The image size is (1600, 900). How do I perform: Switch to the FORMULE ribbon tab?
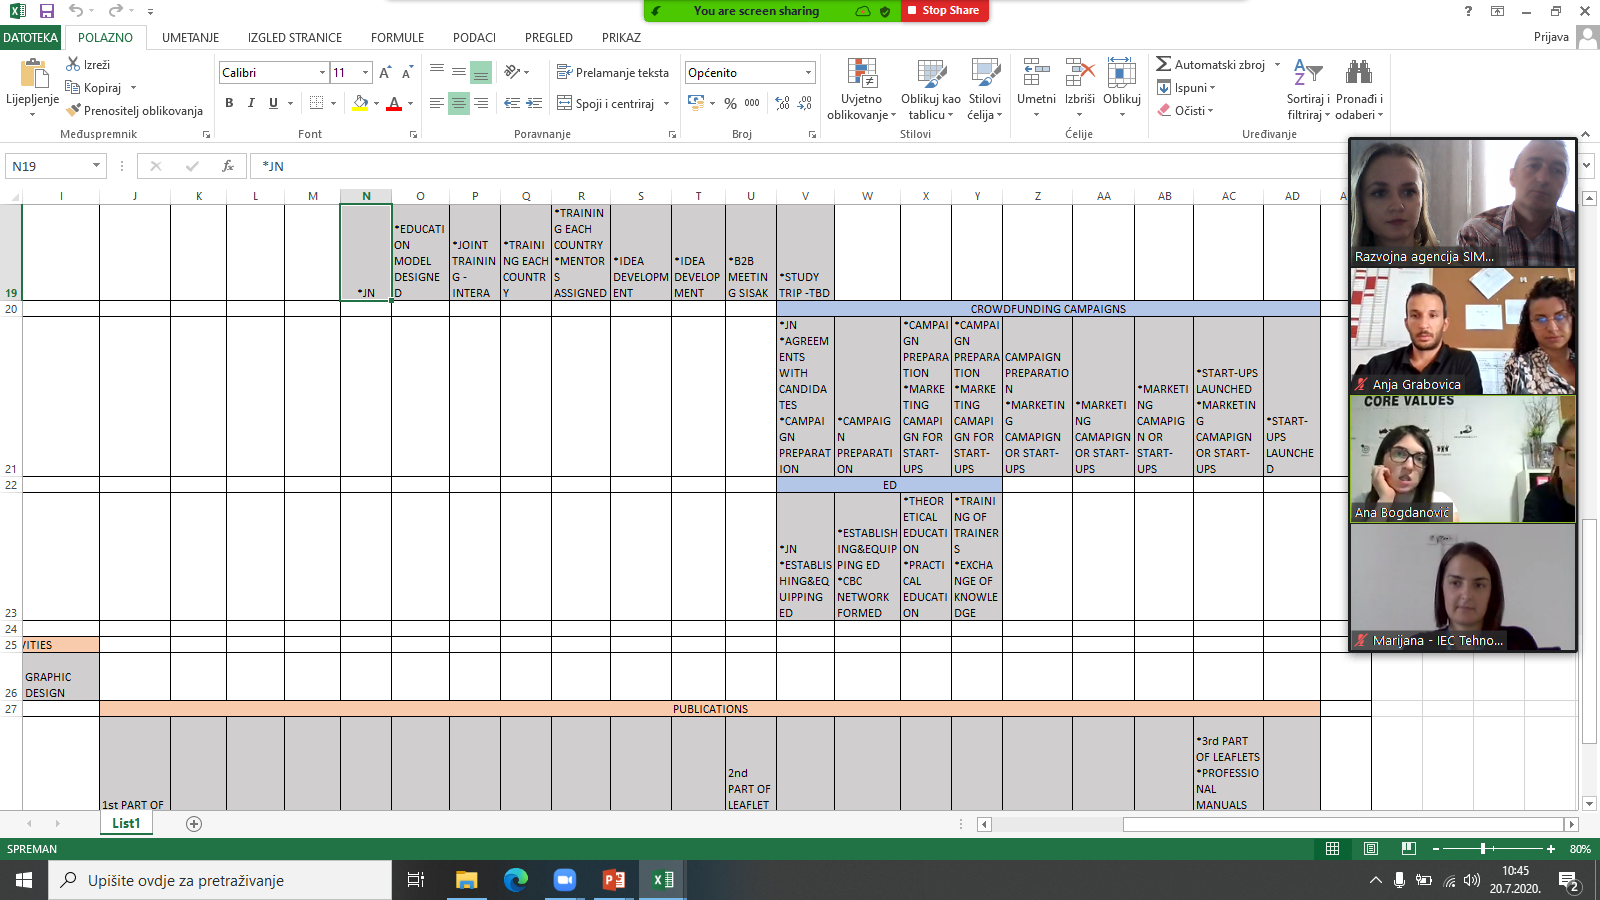(397, 38)
